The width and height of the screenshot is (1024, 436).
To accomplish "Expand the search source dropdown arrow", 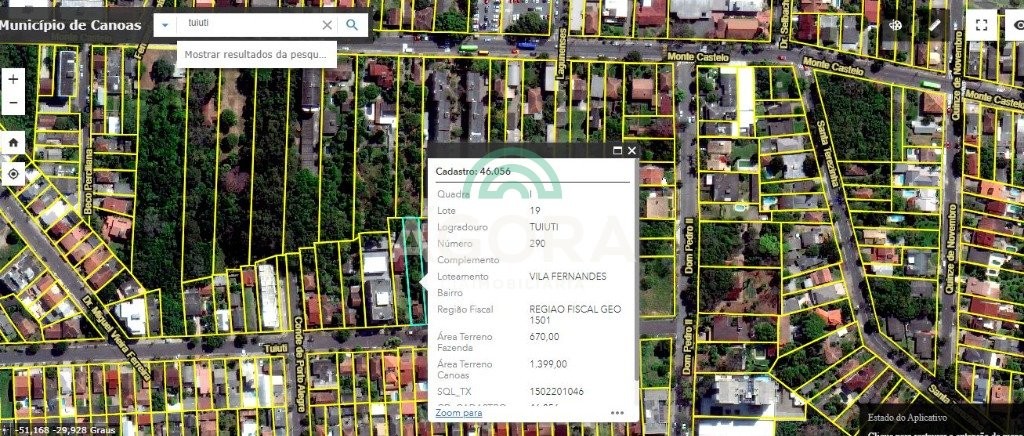I will click(x=164, y=25).
